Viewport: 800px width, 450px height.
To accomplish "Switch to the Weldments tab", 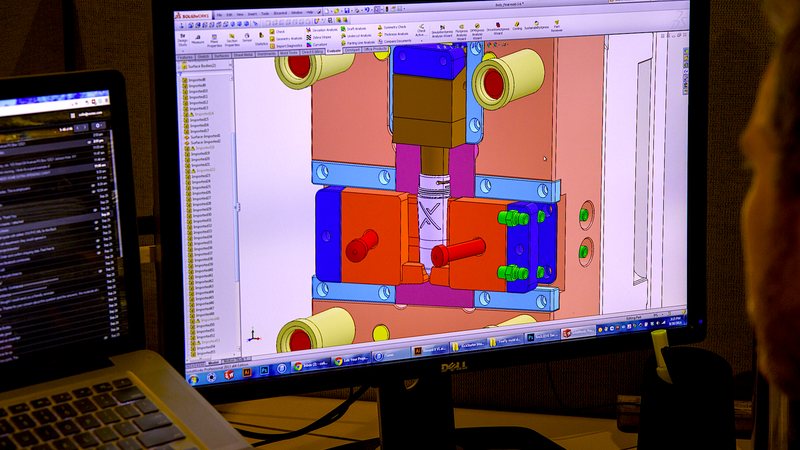I will pyautogui.click(x=266, y=54).
